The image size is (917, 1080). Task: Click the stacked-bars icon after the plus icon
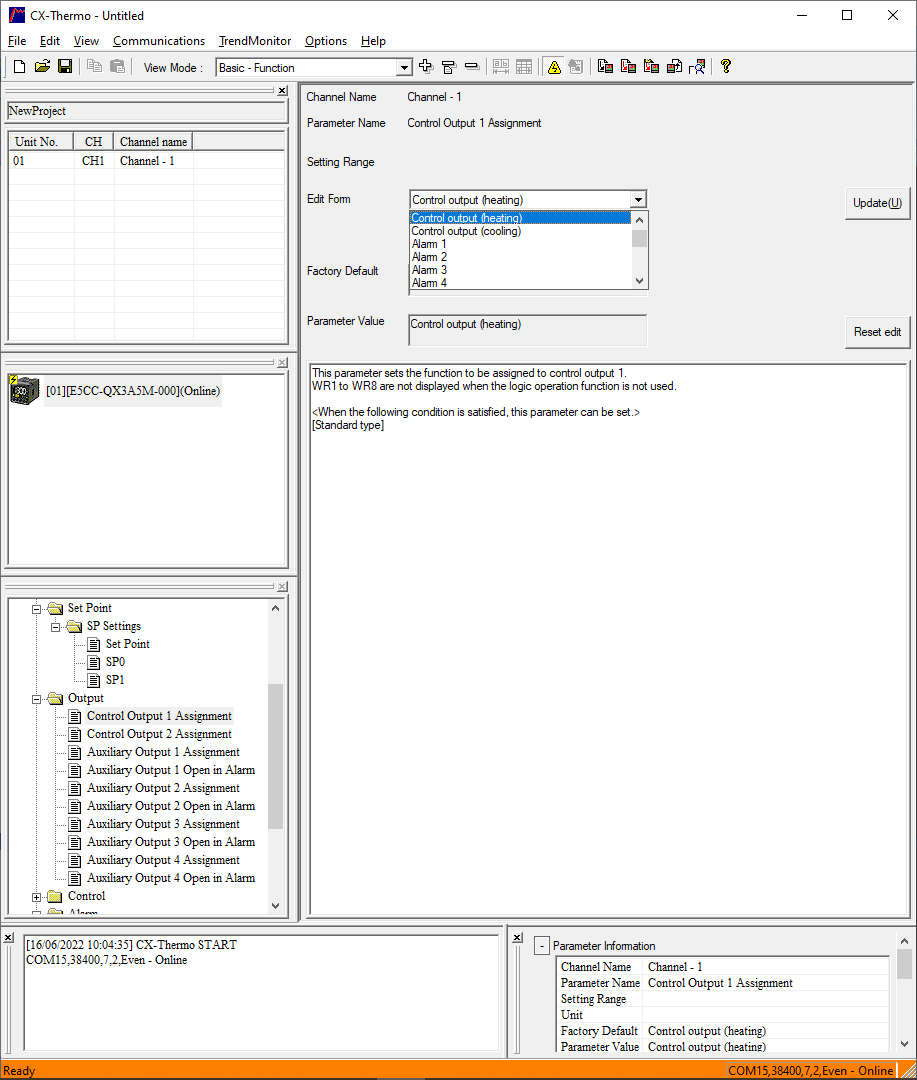coord(449,67)
